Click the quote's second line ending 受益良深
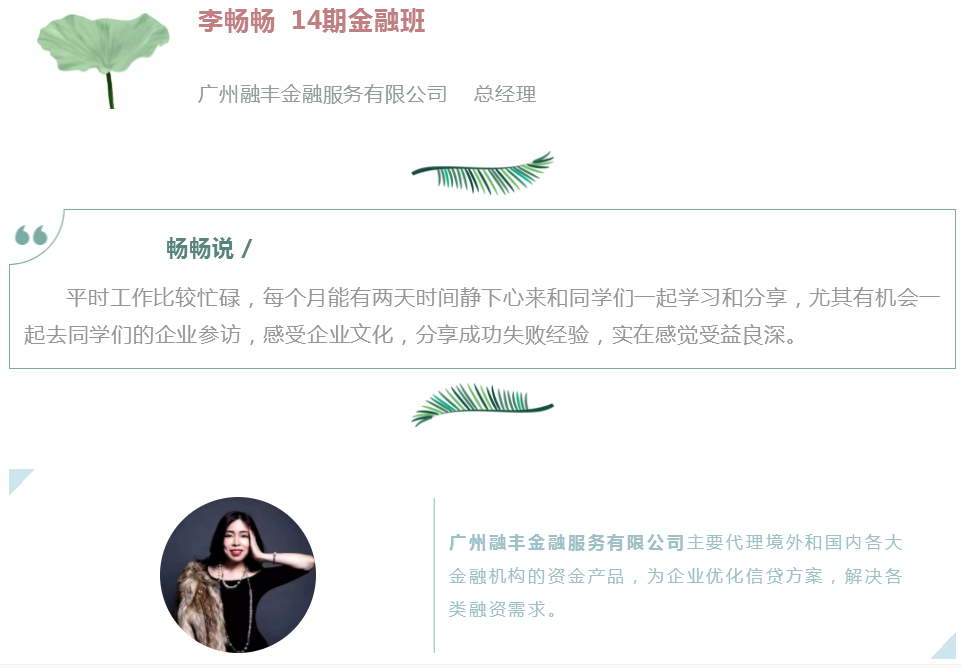 (410, 335)
